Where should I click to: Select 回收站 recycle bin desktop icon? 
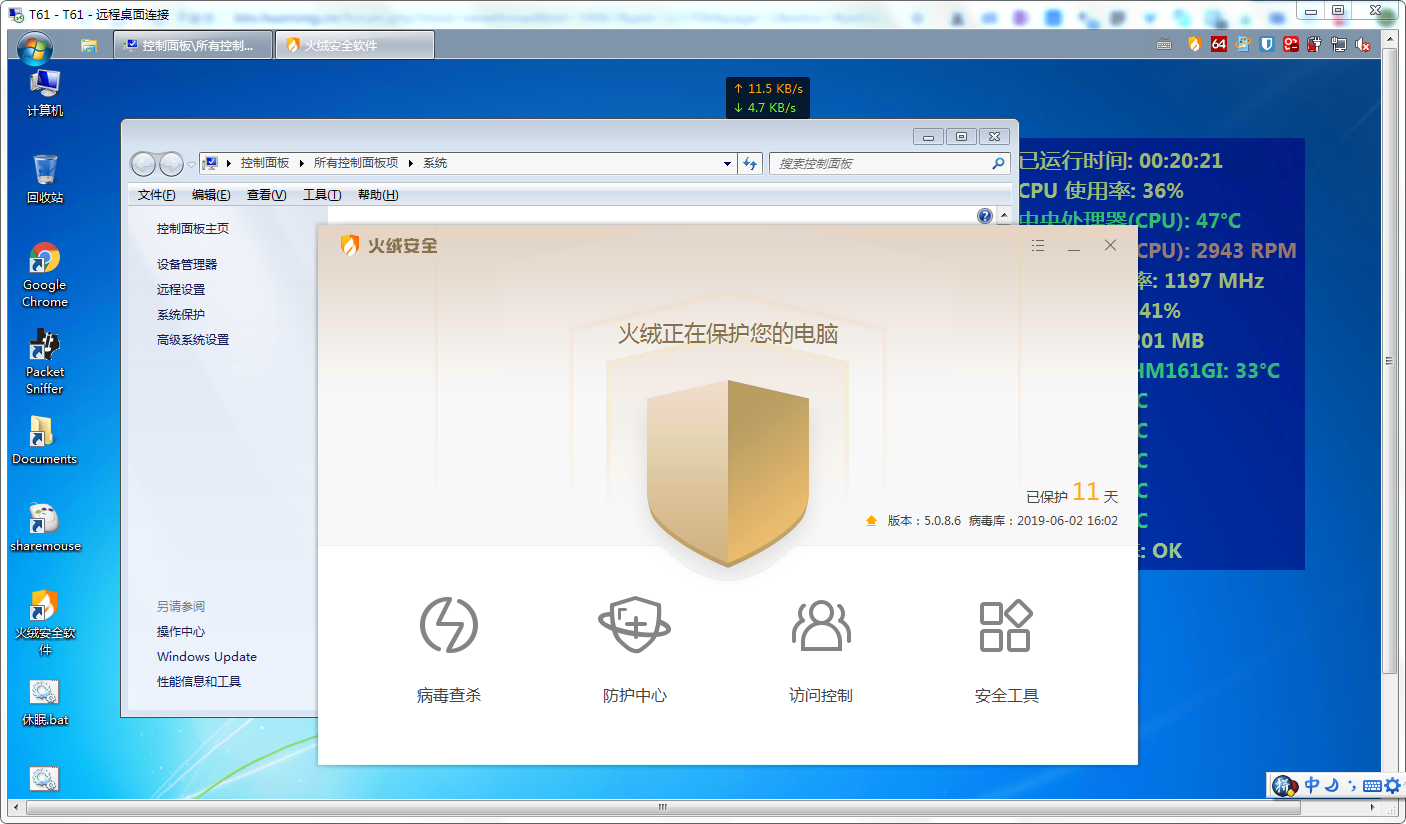click(x=45, y=179)
